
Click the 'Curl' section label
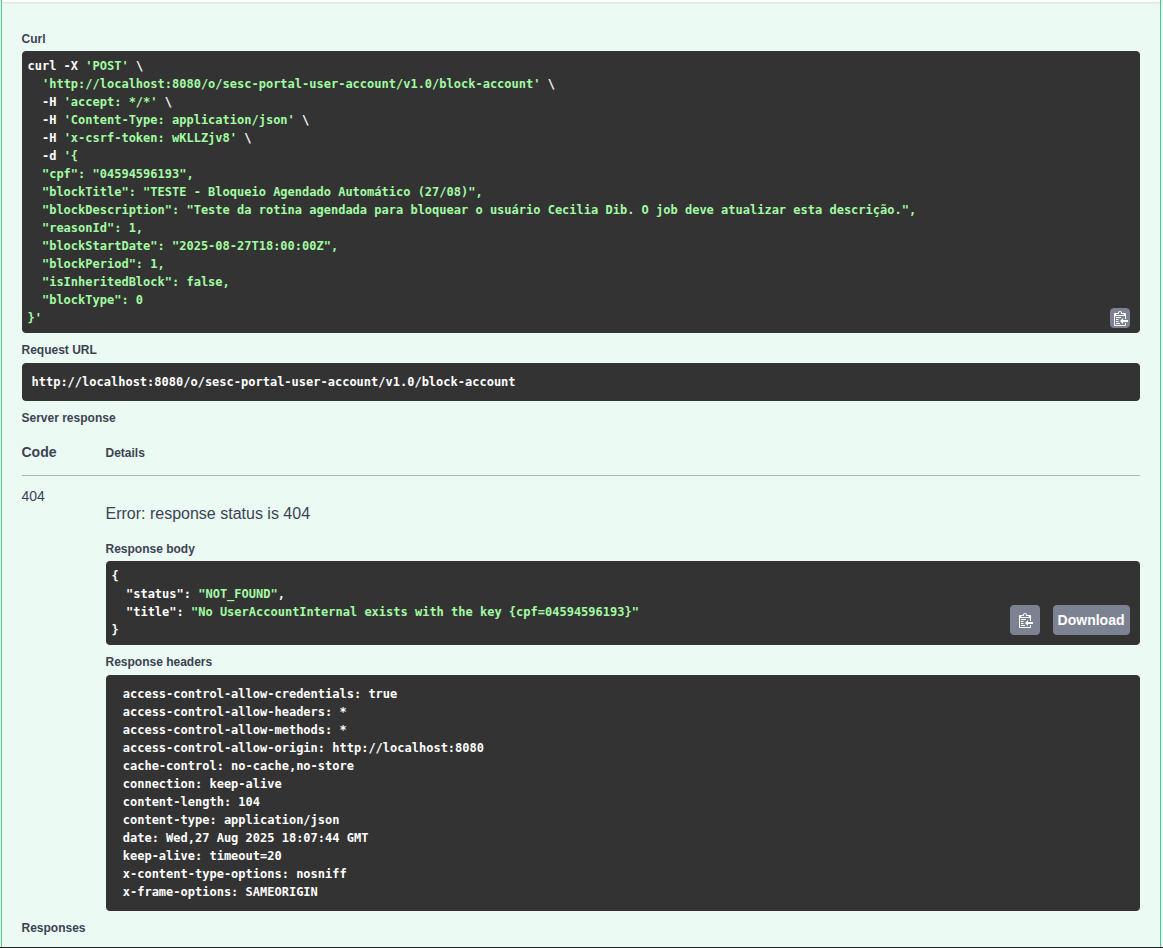click(33, 38)
